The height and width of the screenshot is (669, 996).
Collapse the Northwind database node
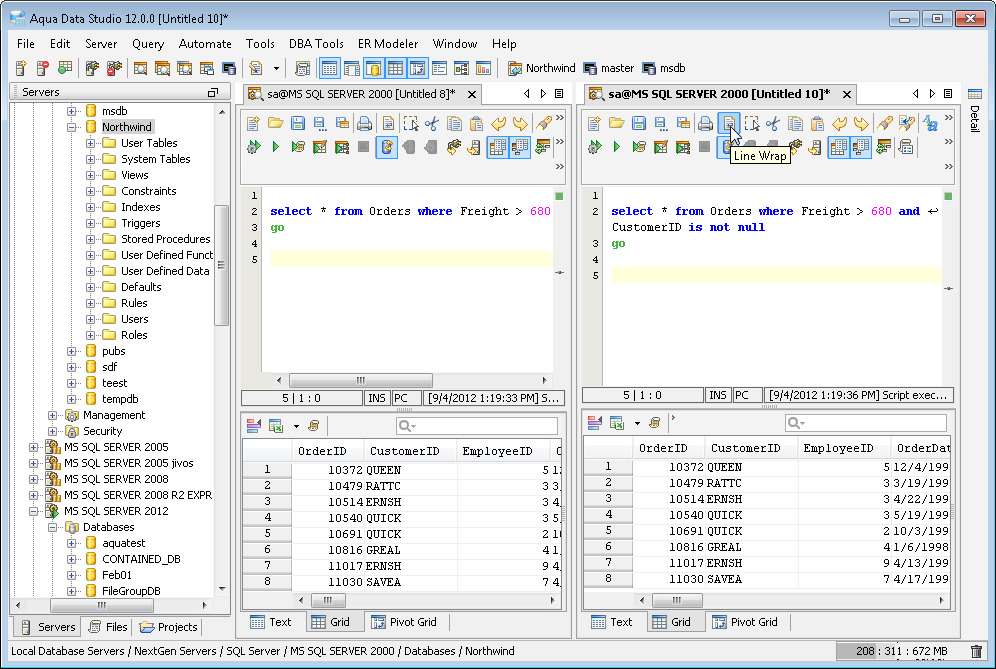click(x=72, y=127)
